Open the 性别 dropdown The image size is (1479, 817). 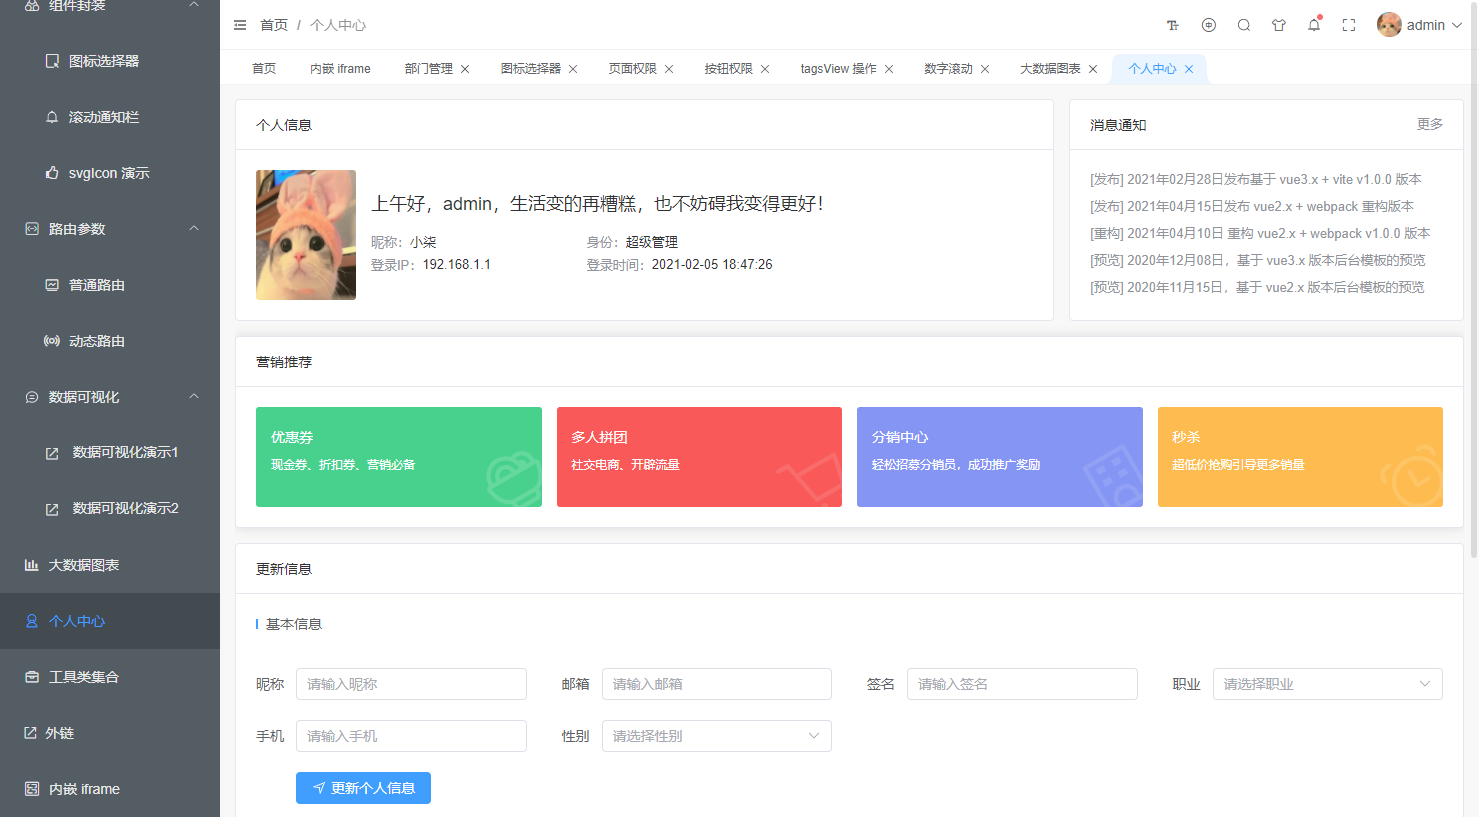tap(717, 736)
